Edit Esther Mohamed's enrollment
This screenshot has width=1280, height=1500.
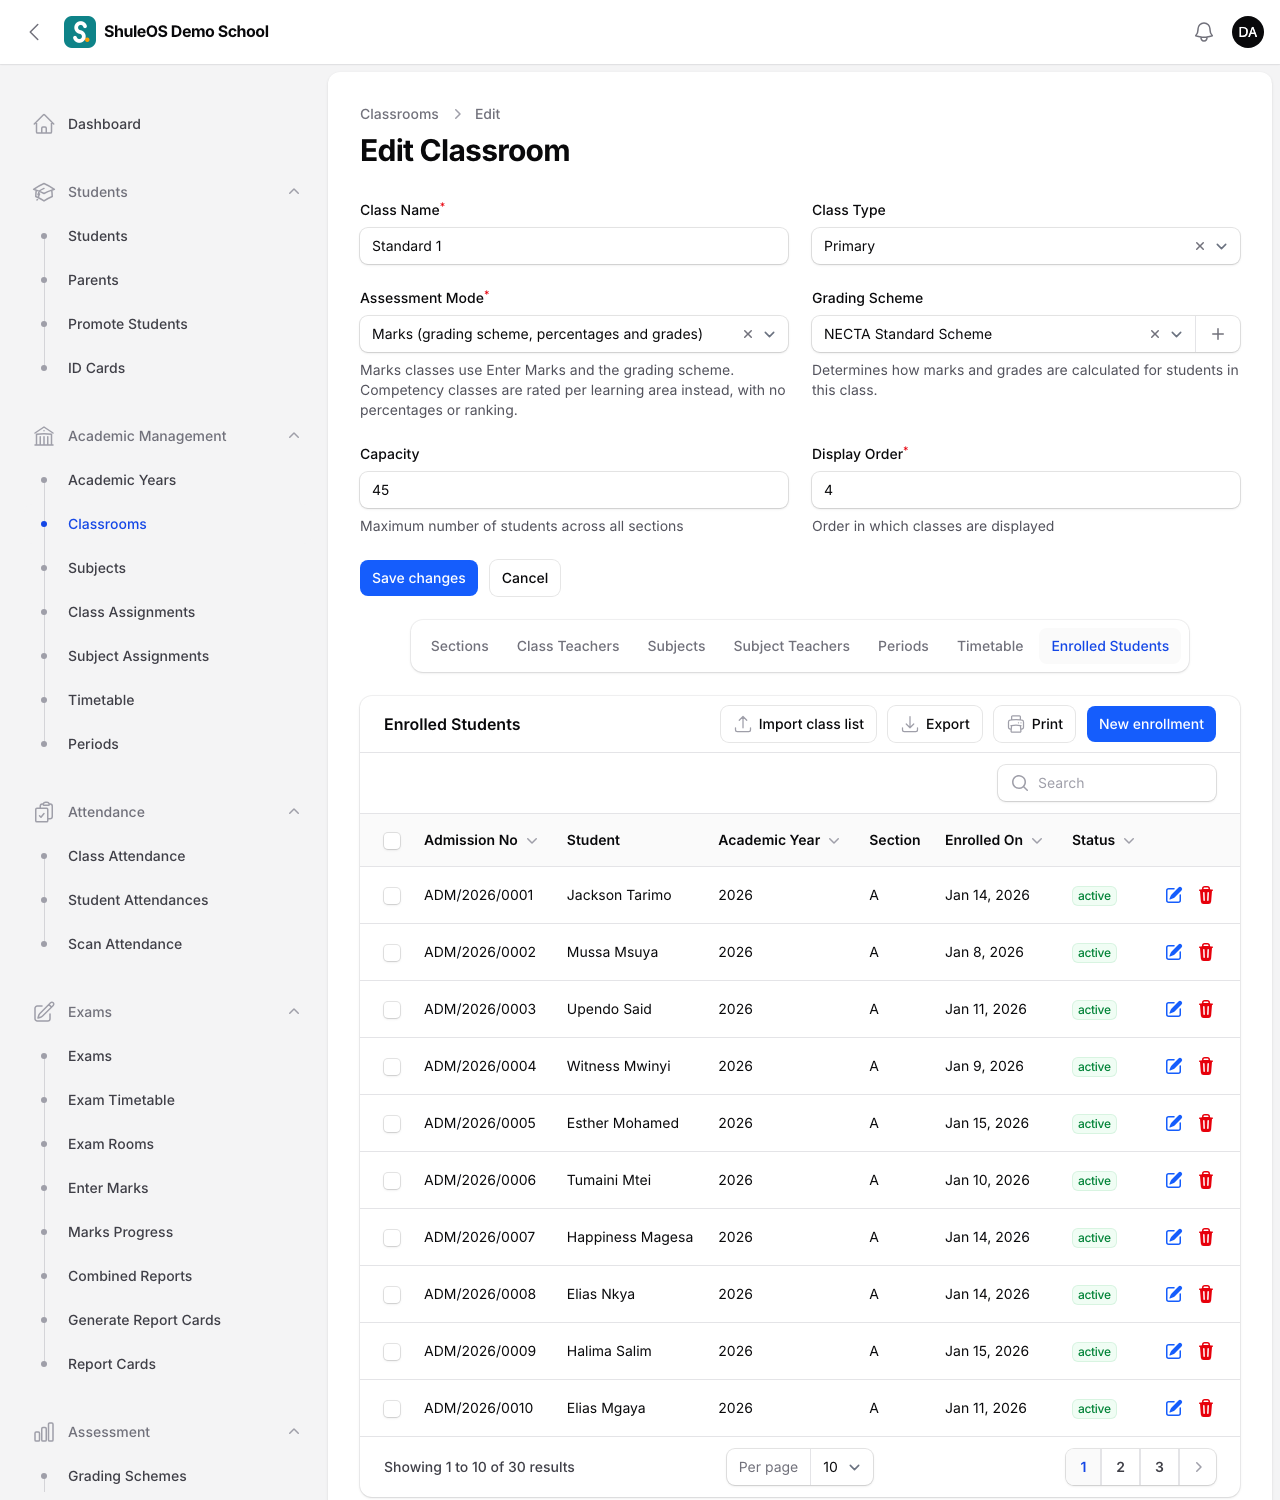[1174, 1123]
